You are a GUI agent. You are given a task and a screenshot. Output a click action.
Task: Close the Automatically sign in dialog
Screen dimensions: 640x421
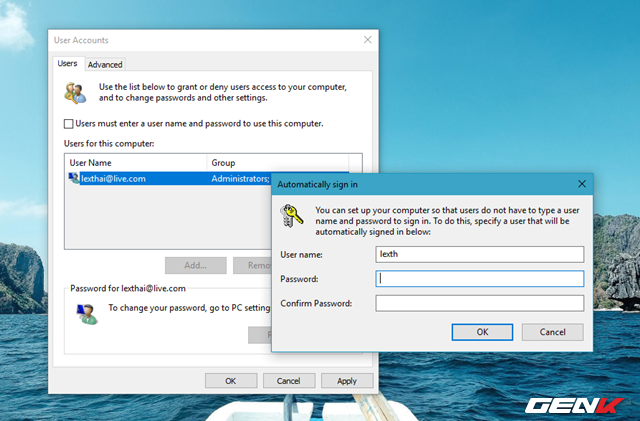[x=582, y=184]
